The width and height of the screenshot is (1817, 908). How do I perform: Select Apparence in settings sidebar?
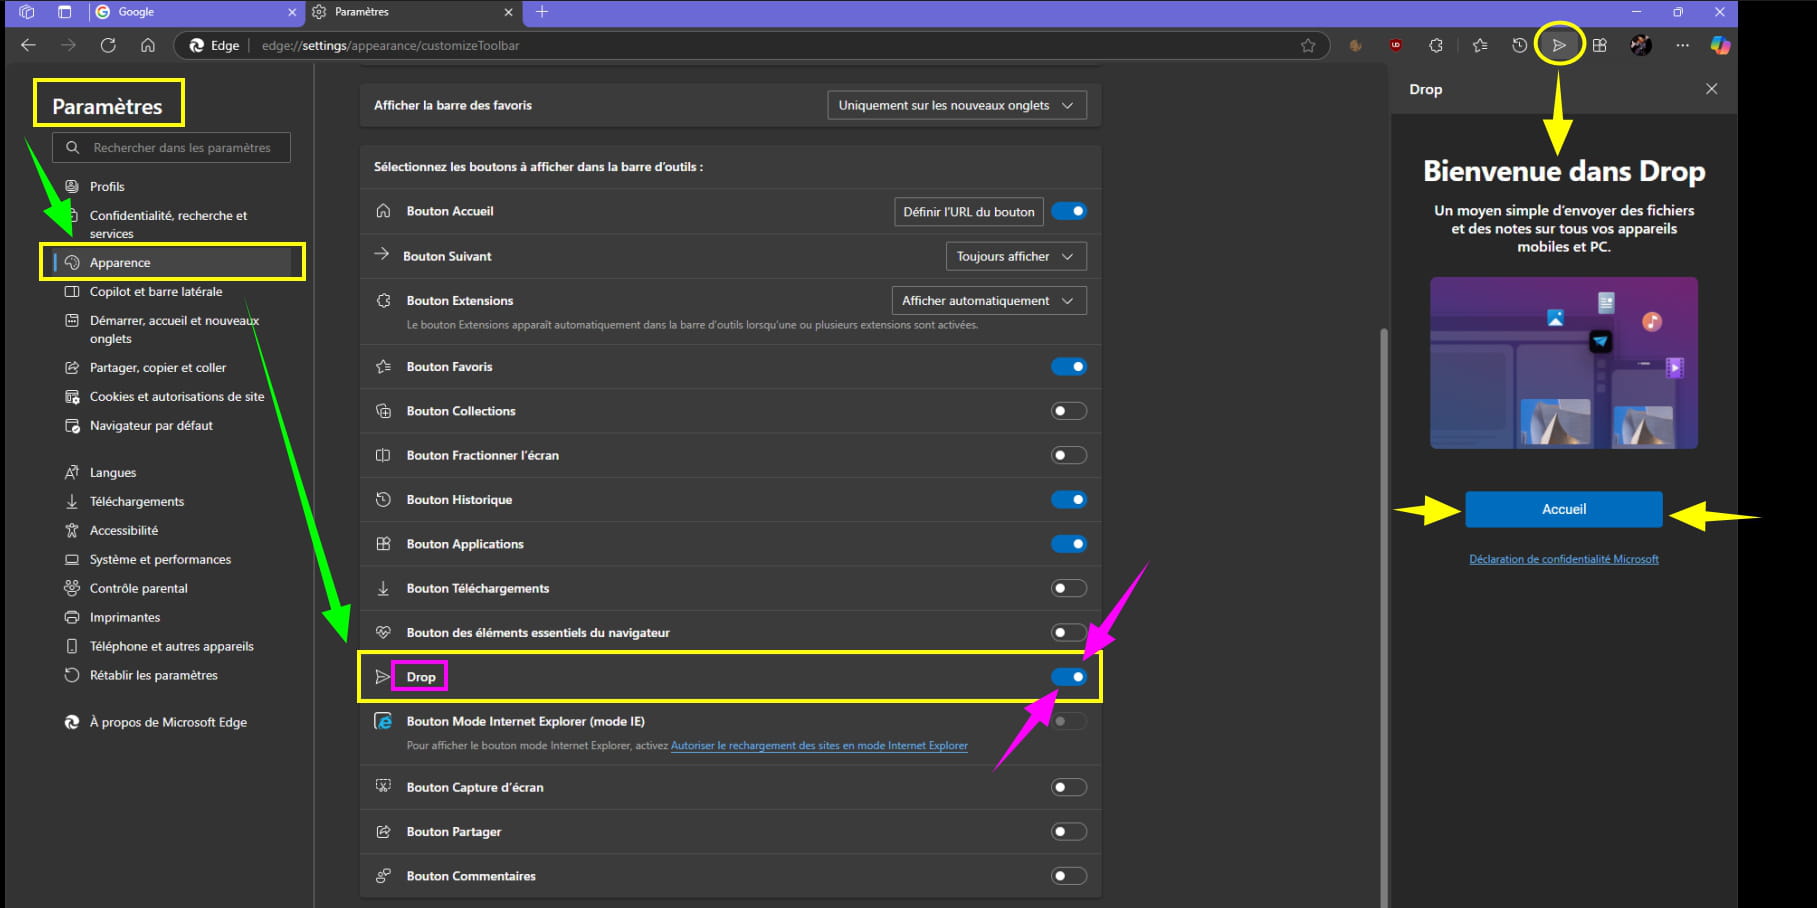(x=172, y=262)
